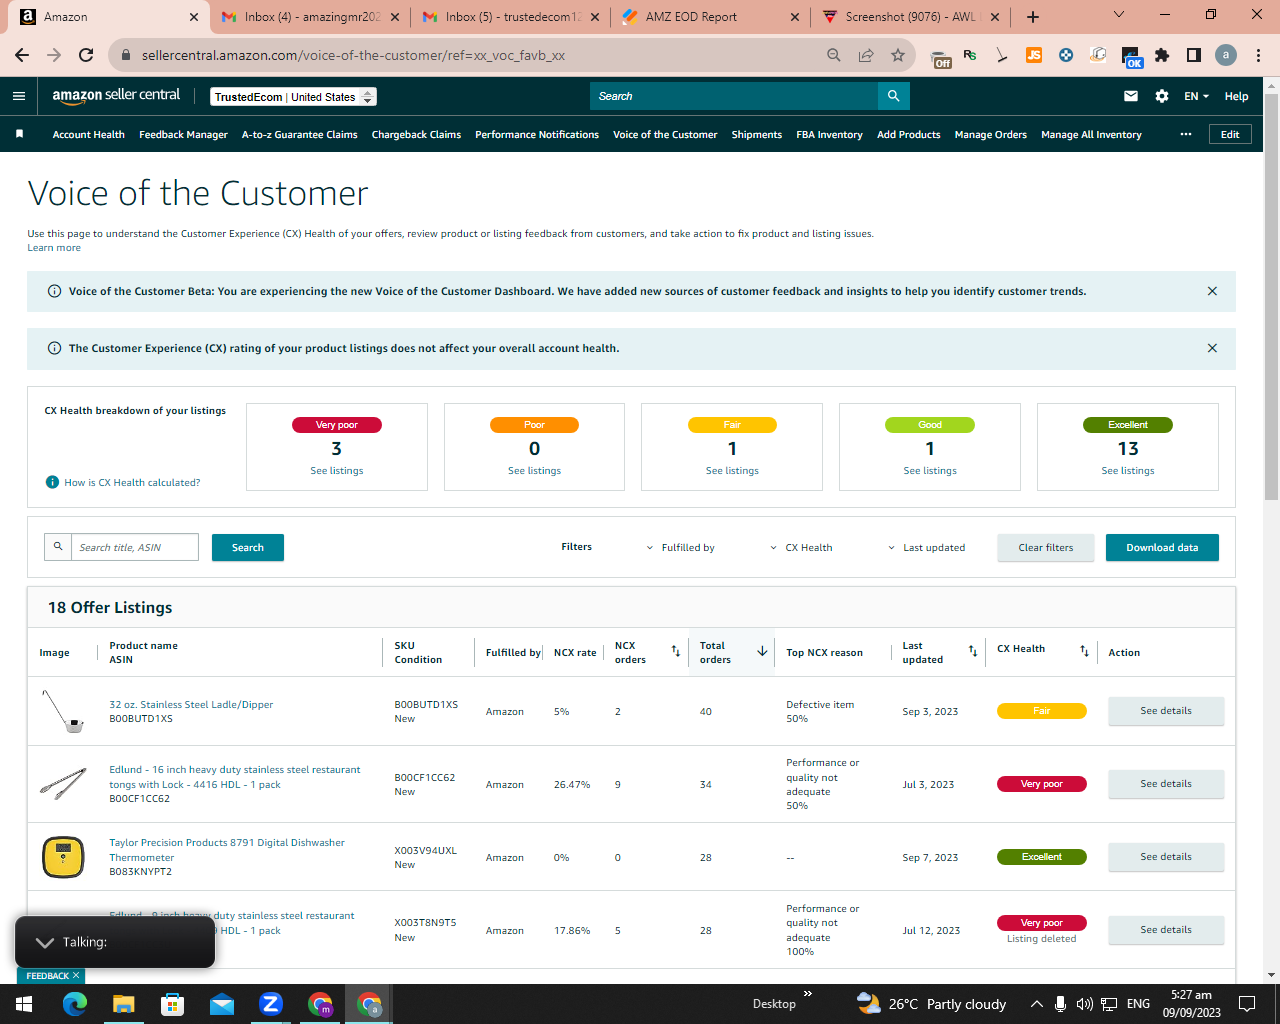Open the Chrome extensions puzzle icon

pyautogui.click(x=1162, y=55)
